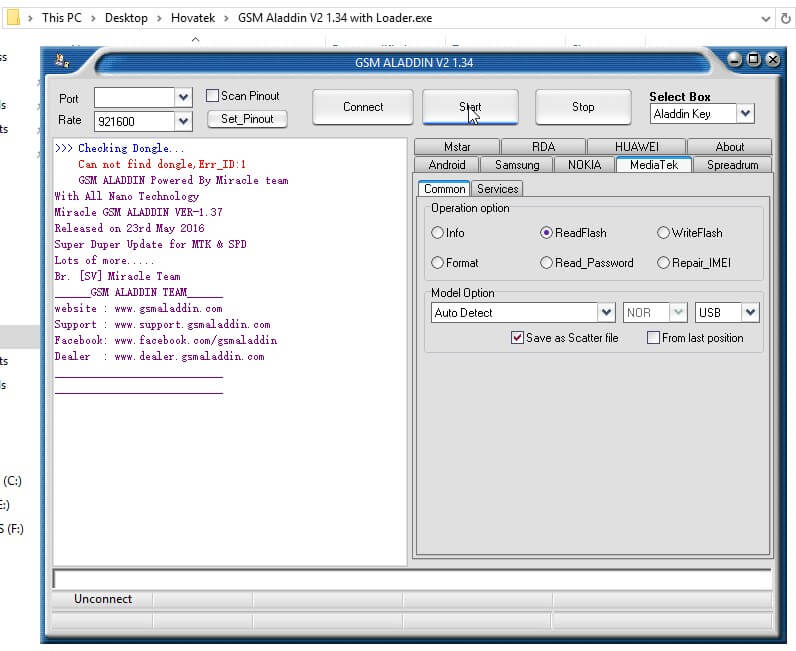Viewport: 796px width, 651px height.
Task: Select the Common sub-tab
Action: pos(445,188)
